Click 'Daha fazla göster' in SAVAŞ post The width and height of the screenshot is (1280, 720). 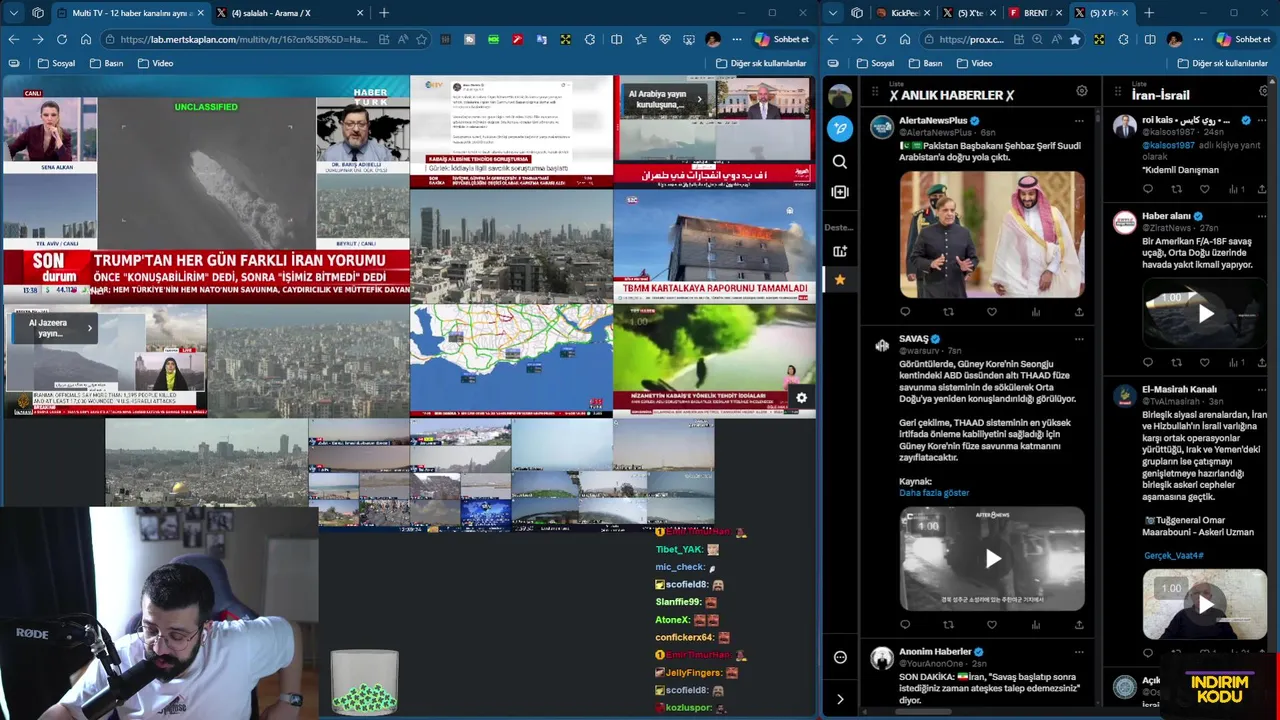934,493
